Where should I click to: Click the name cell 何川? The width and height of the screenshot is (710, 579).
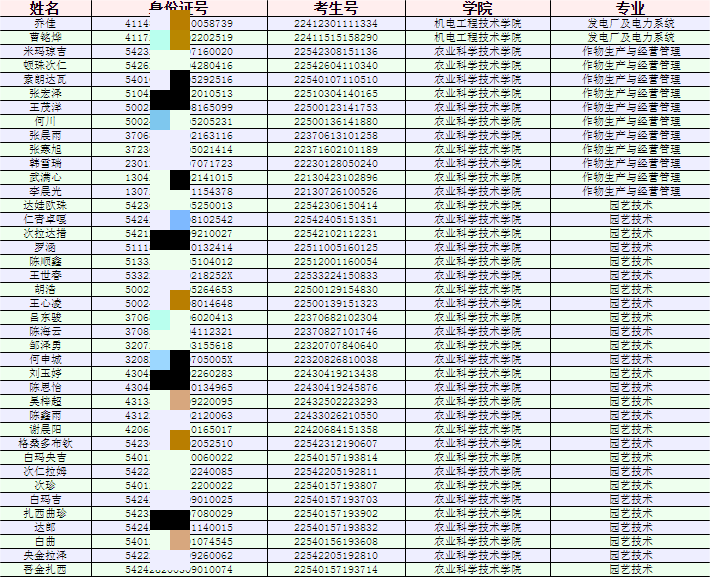click(x=45, y=120)
